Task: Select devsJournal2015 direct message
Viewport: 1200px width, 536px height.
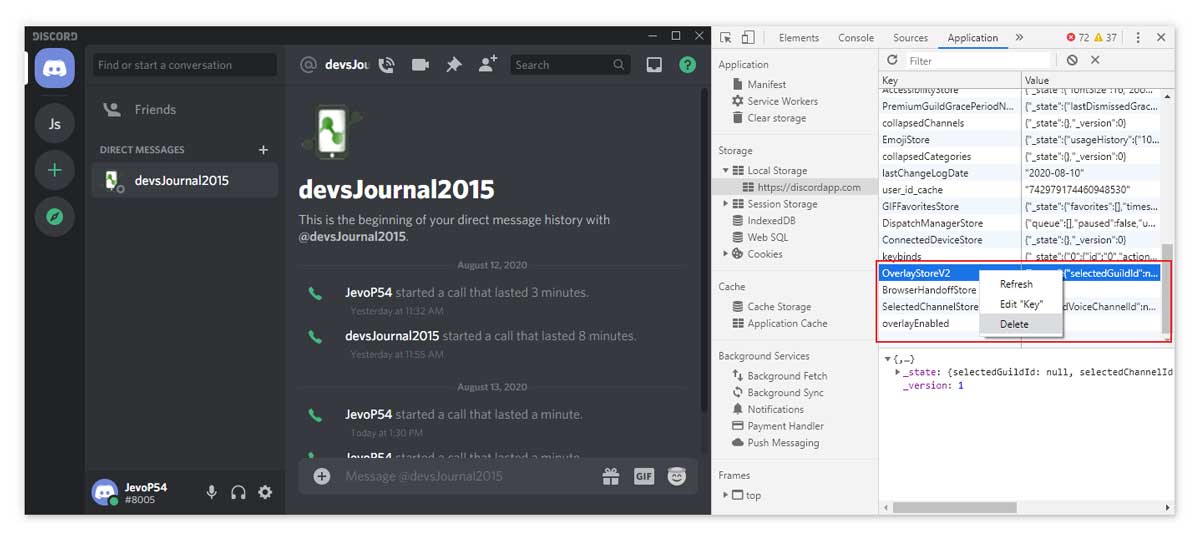Action: pos(185,181)
